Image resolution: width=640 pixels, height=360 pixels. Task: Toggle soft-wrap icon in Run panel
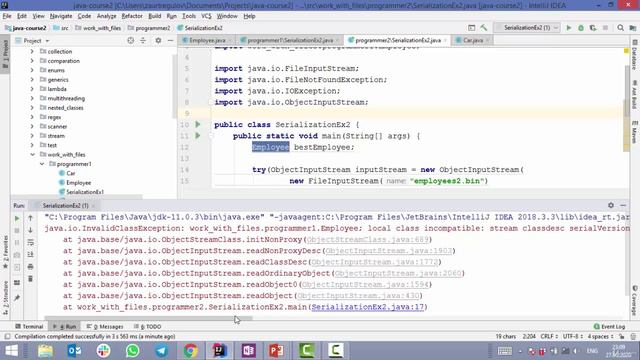pos(31,242)
